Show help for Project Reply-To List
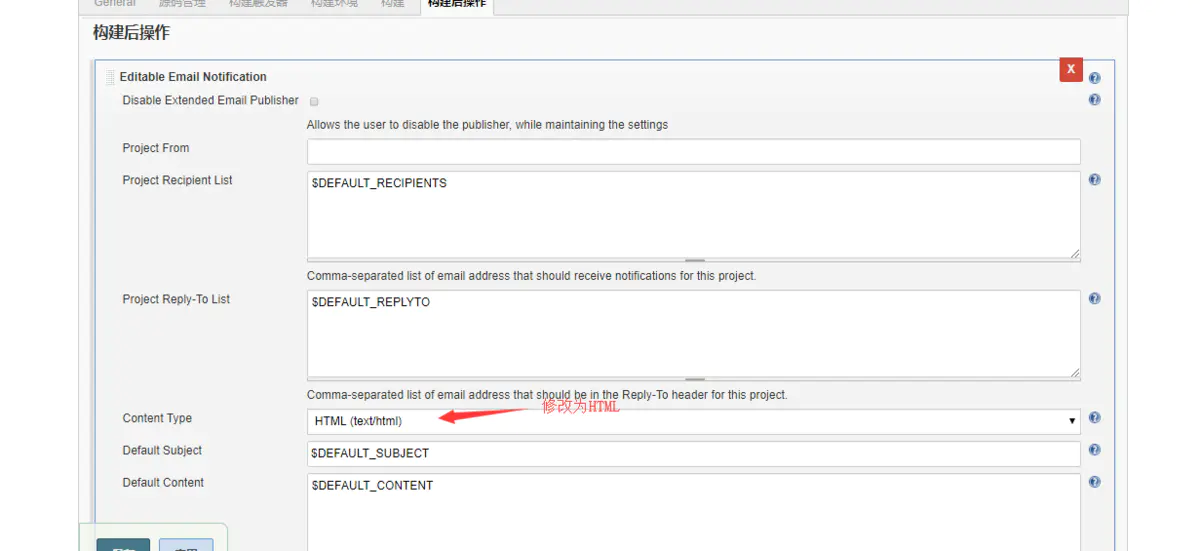 [1095, 299]
